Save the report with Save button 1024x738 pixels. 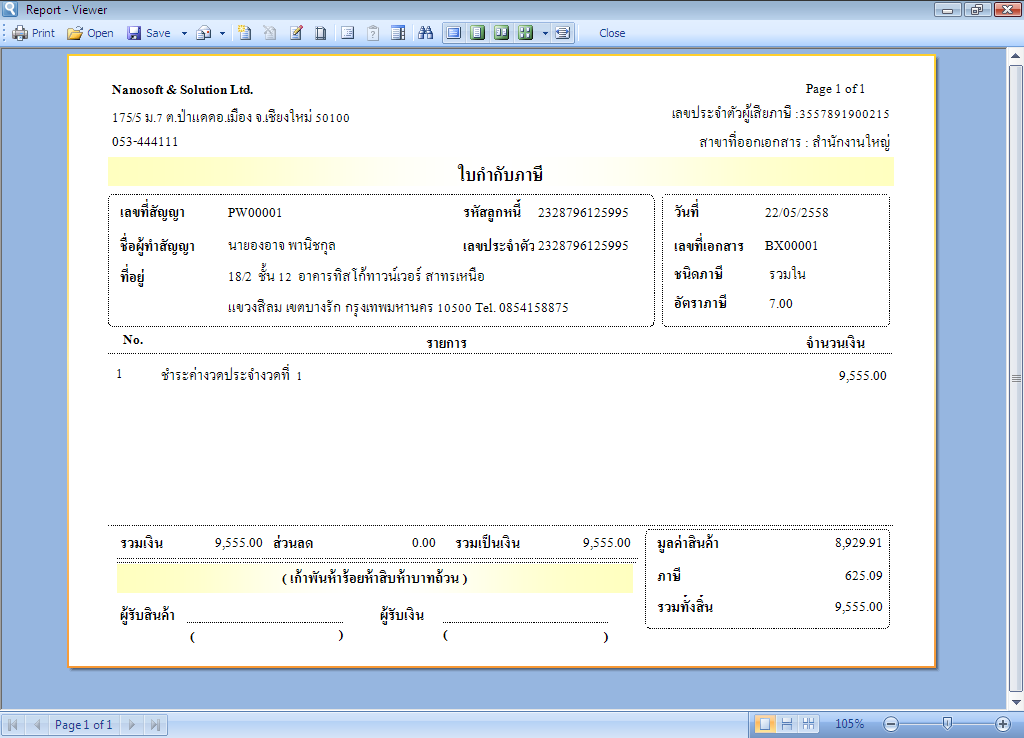point(149,33)
